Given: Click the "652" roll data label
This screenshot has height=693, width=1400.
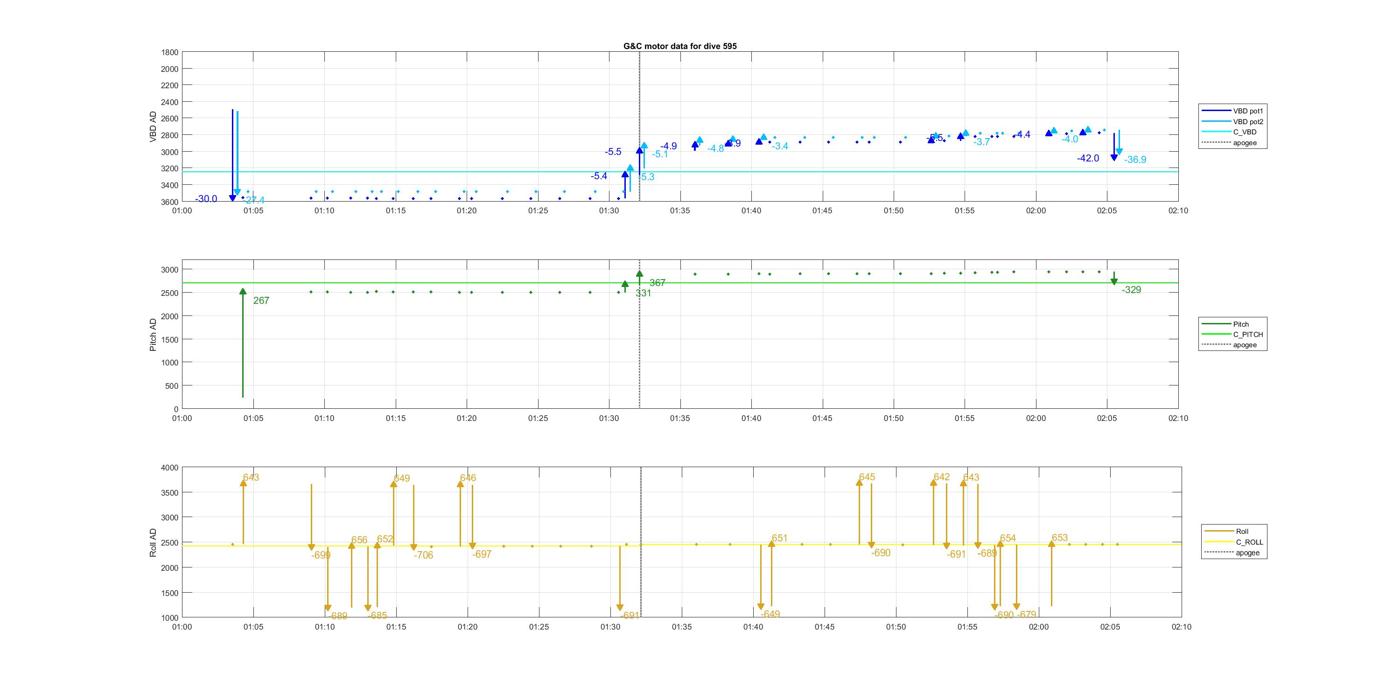Looking at the screenshot, I should [x=385, y=539].
